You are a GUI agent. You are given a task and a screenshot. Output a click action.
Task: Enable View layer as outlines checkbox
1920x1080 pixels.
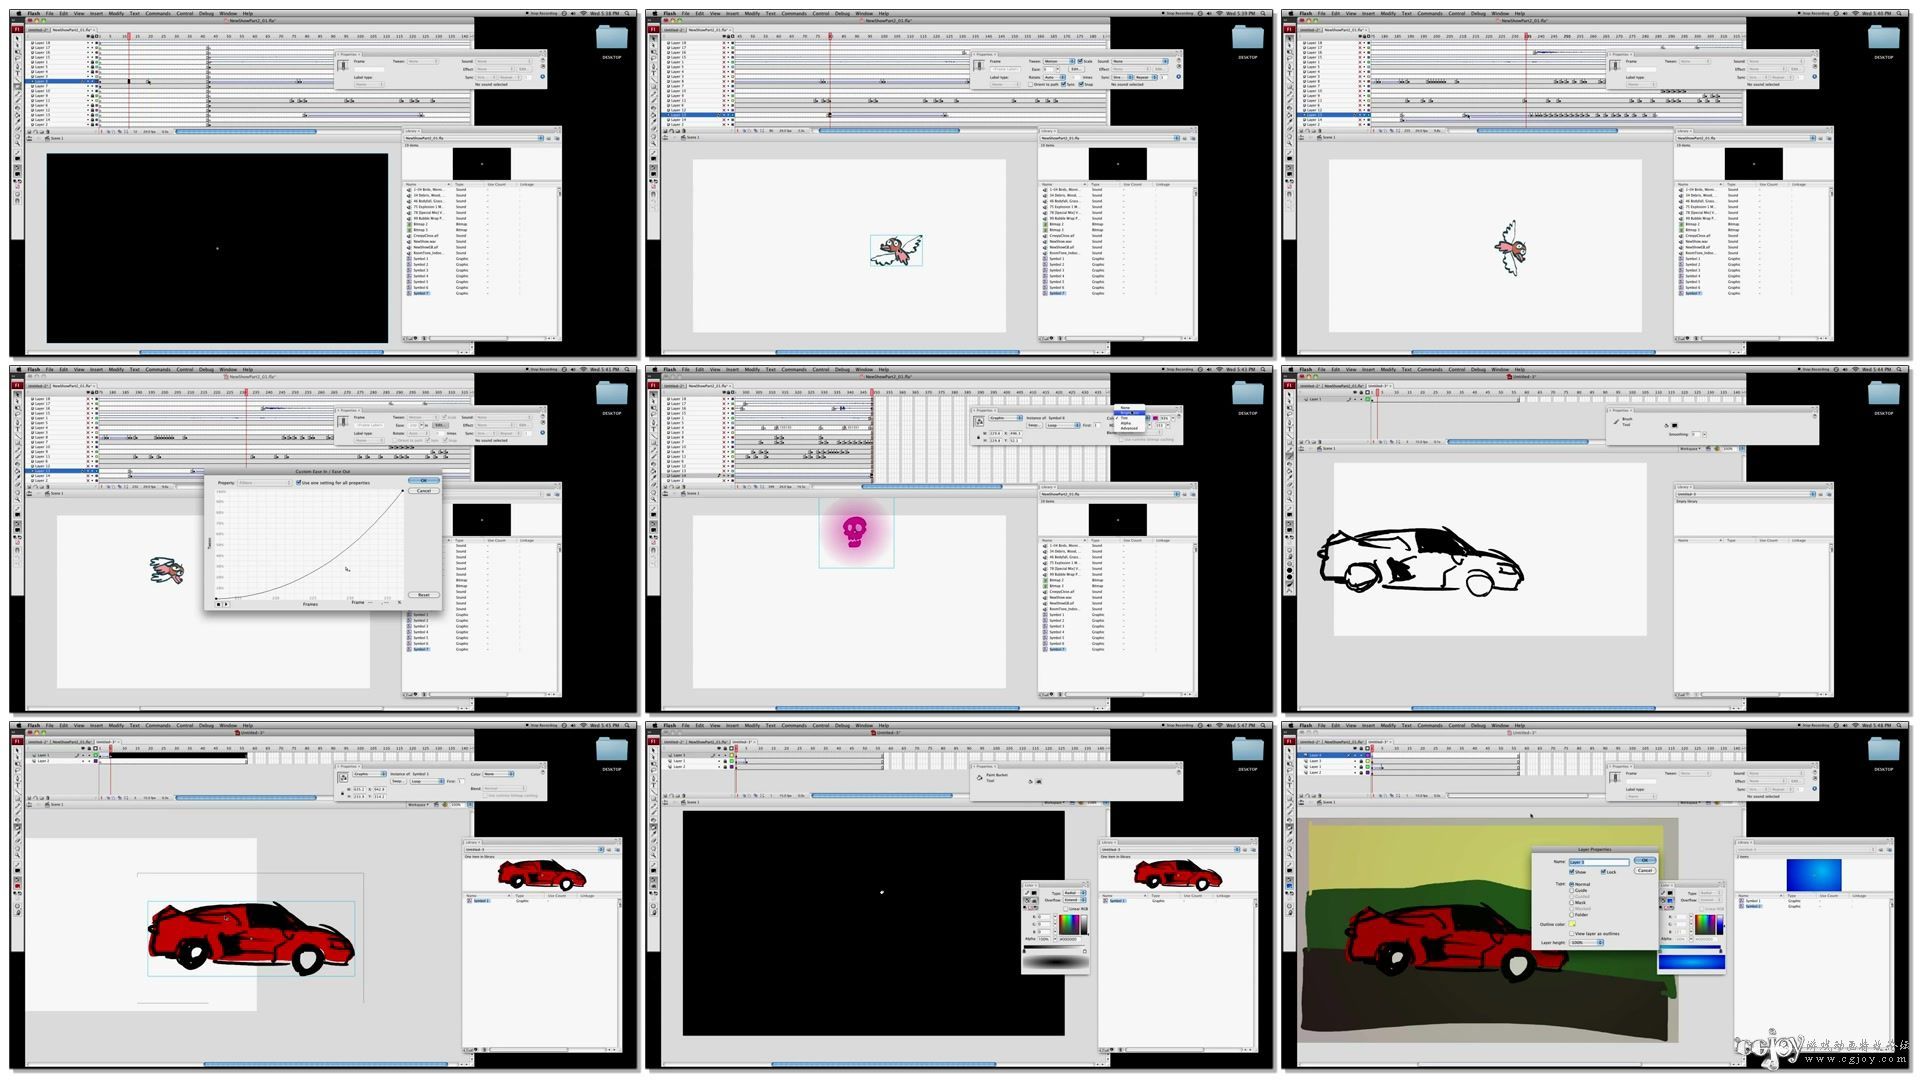(1571, 933)
